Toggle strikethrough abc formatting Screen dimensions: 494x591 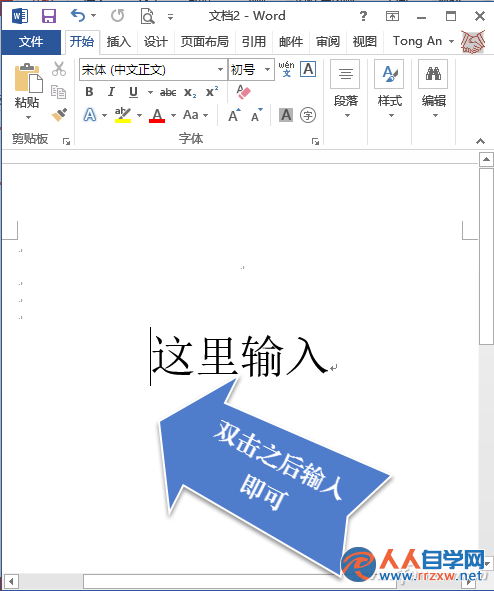coord(168,92)
